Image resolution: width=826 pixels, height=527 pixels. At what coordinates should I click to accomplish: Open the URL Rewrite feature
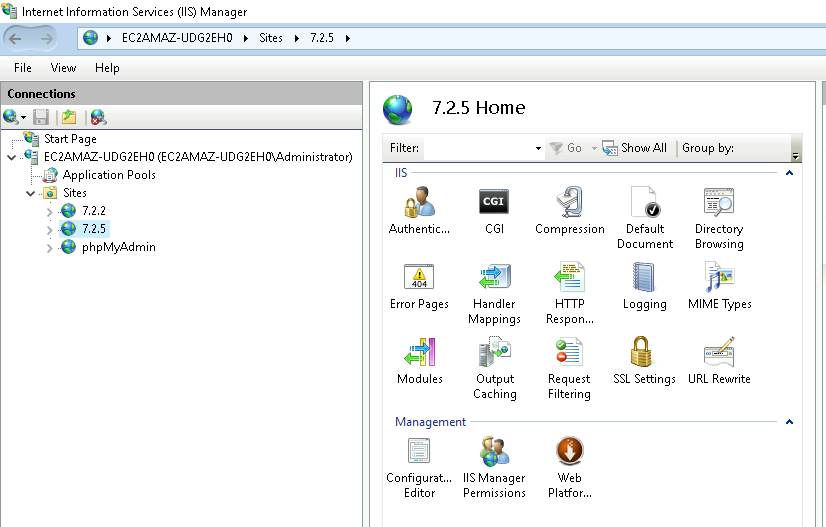tap(719, 360)
